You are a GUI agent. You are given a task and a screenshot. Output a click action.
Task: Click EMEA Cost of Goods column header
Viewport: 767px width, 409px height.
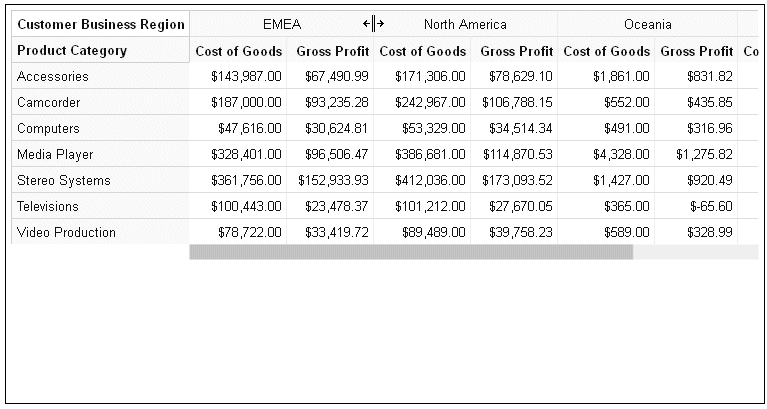tap(238, 50)
